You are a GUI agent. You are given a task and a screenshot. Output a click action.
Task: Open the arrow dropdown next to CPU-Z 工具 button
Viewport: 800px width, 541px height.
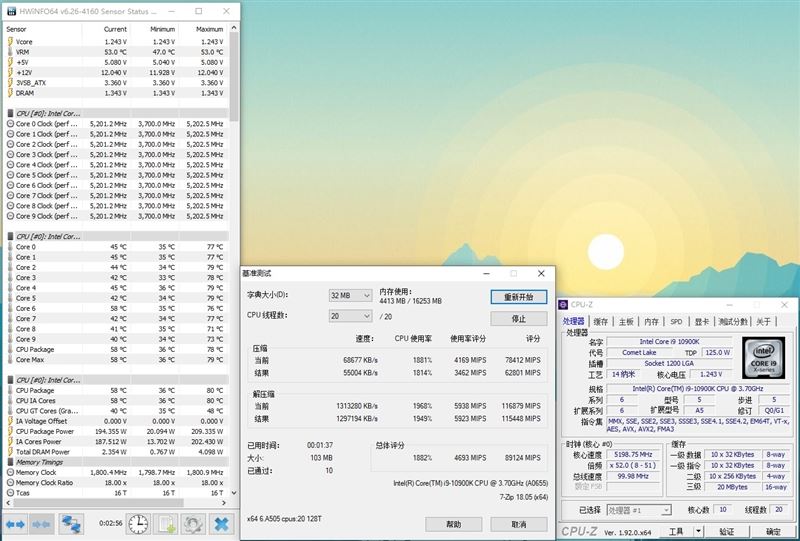point(699,532)
